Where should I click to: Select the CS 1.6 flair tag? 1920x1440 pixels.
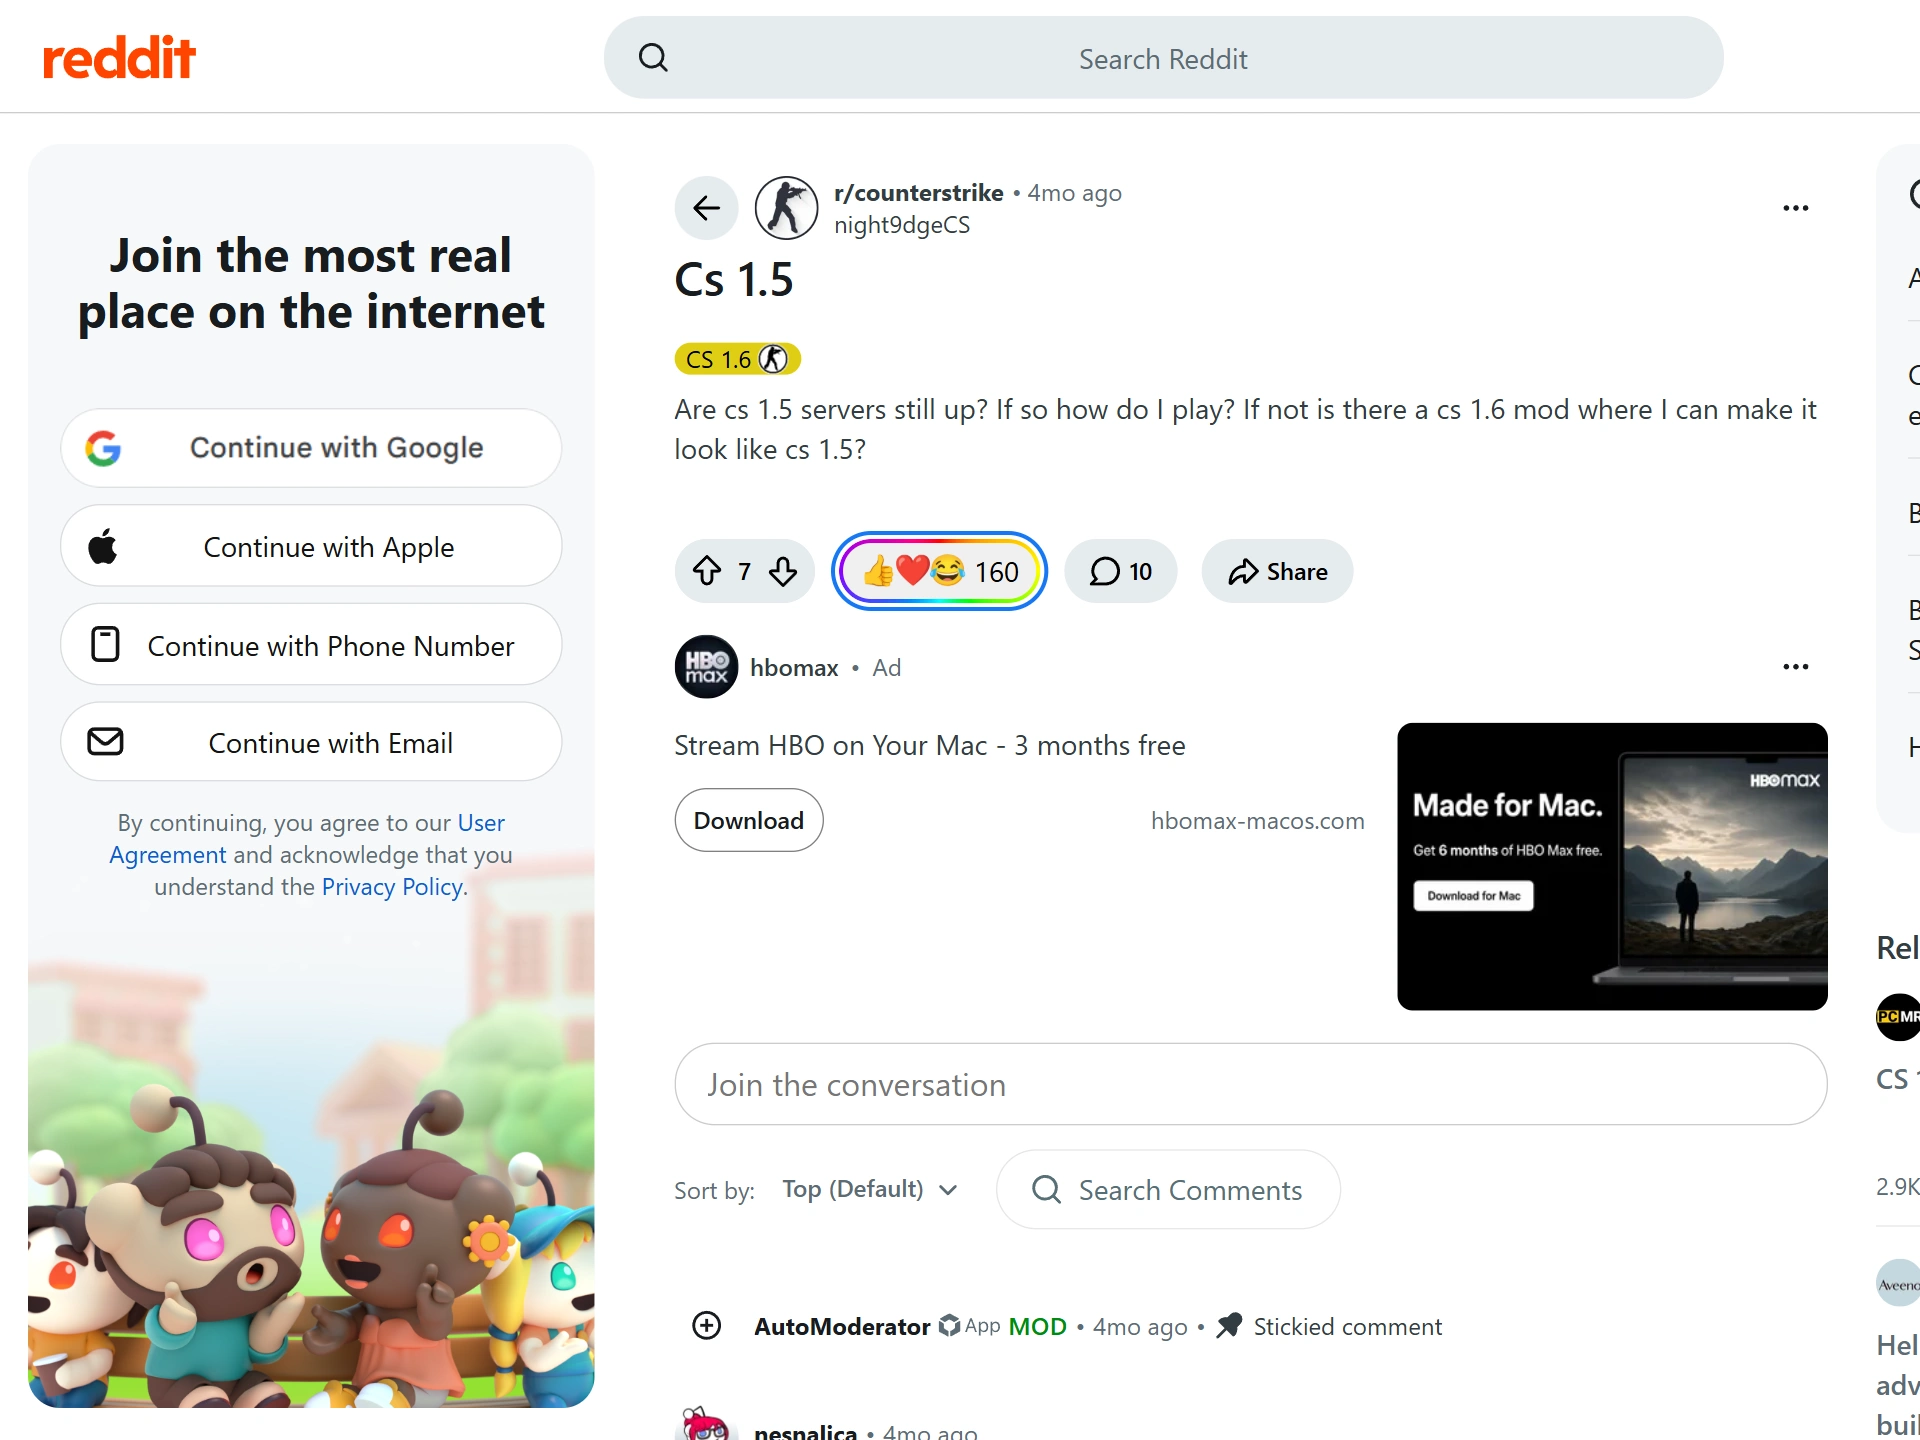[x=738, y=359]
